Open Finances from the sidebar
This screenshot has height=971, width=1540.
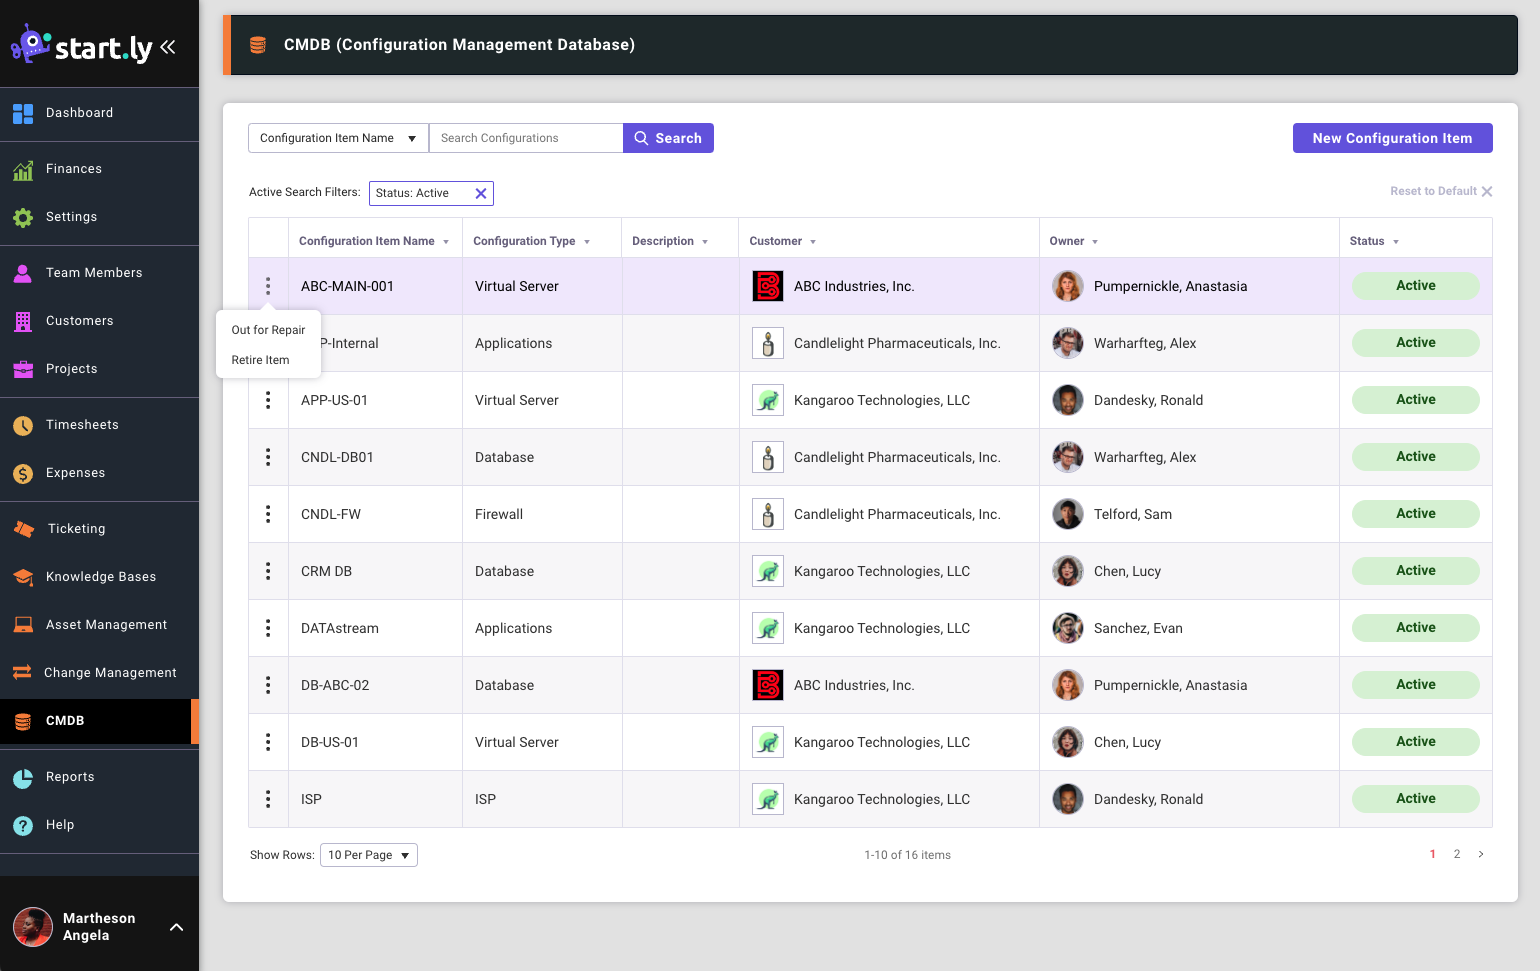(73, 169)
